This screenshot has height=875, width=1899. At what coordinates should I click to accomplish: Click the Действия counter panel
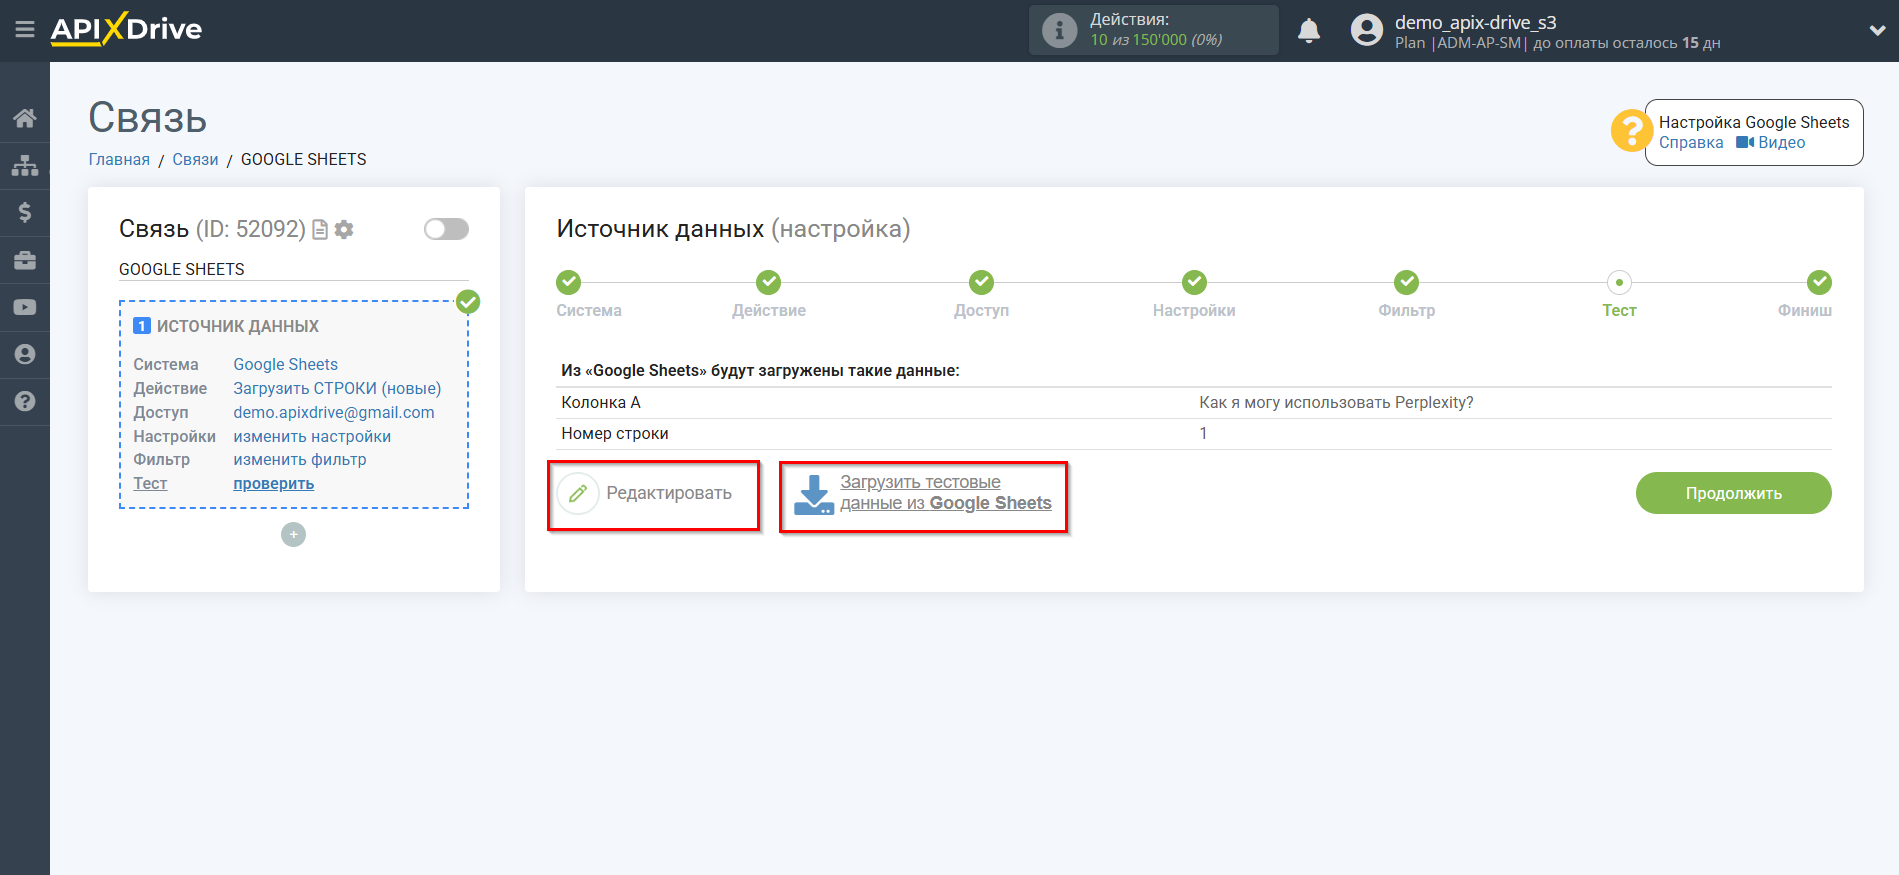click(x=1154, y=30)
